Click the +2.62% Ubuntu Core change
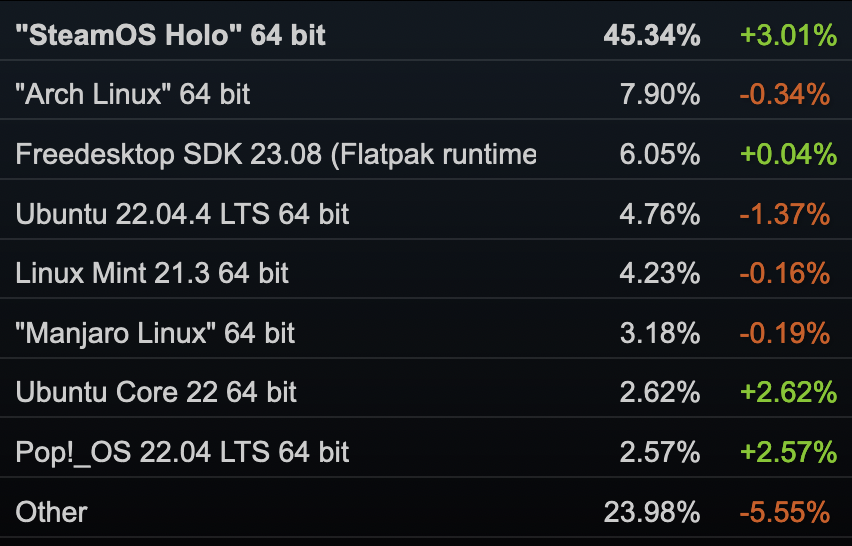This screenshot has width=852, height=546. tap(788, 392)
